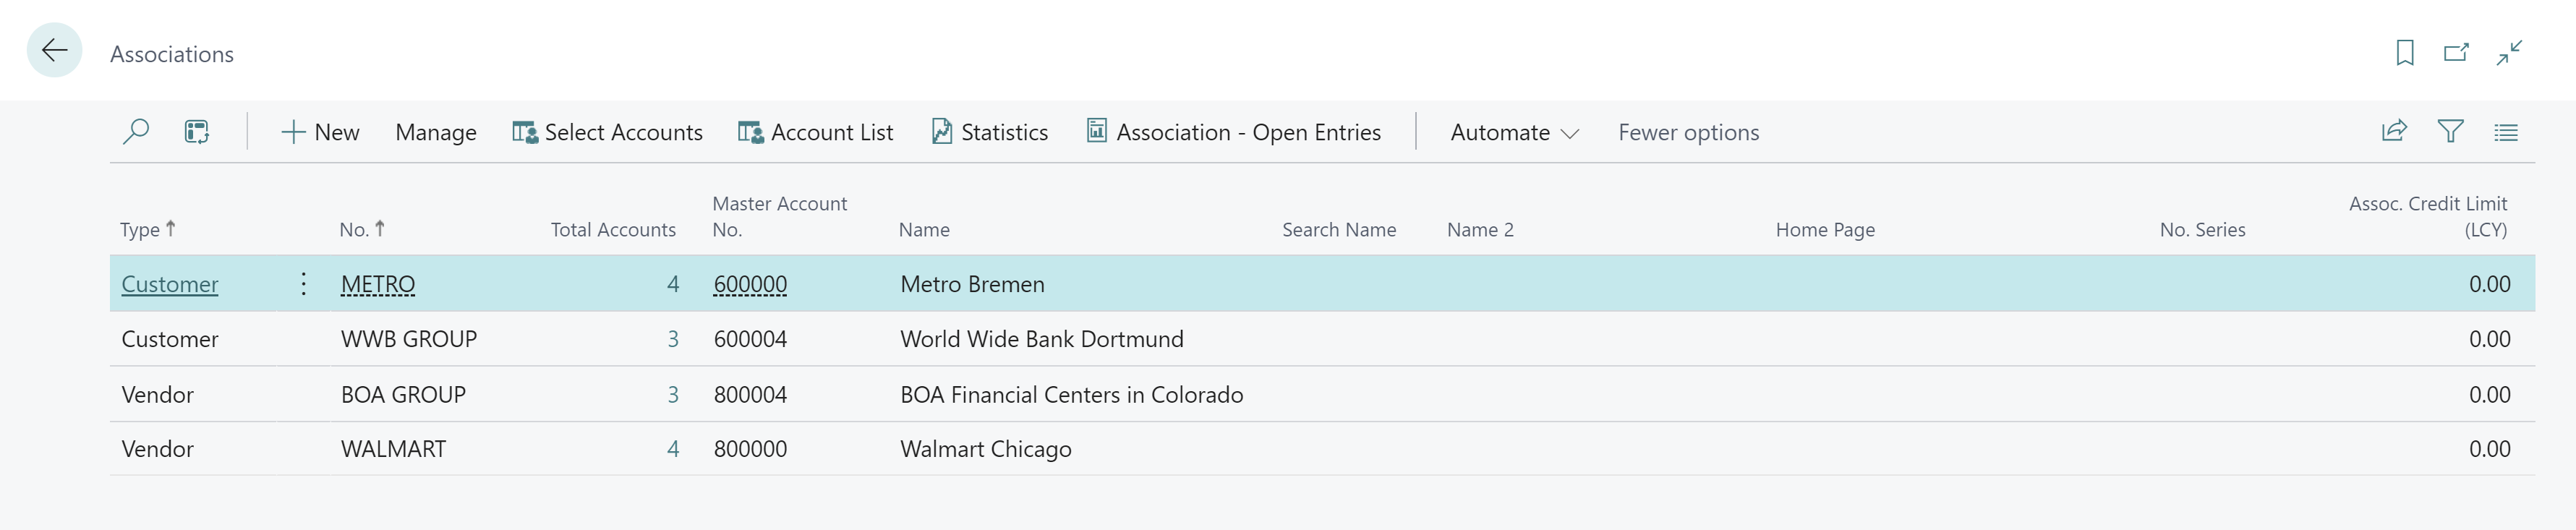Click the Search Name column header
The width and height of the screenshot is (2576, 530).
[1339, 230]
